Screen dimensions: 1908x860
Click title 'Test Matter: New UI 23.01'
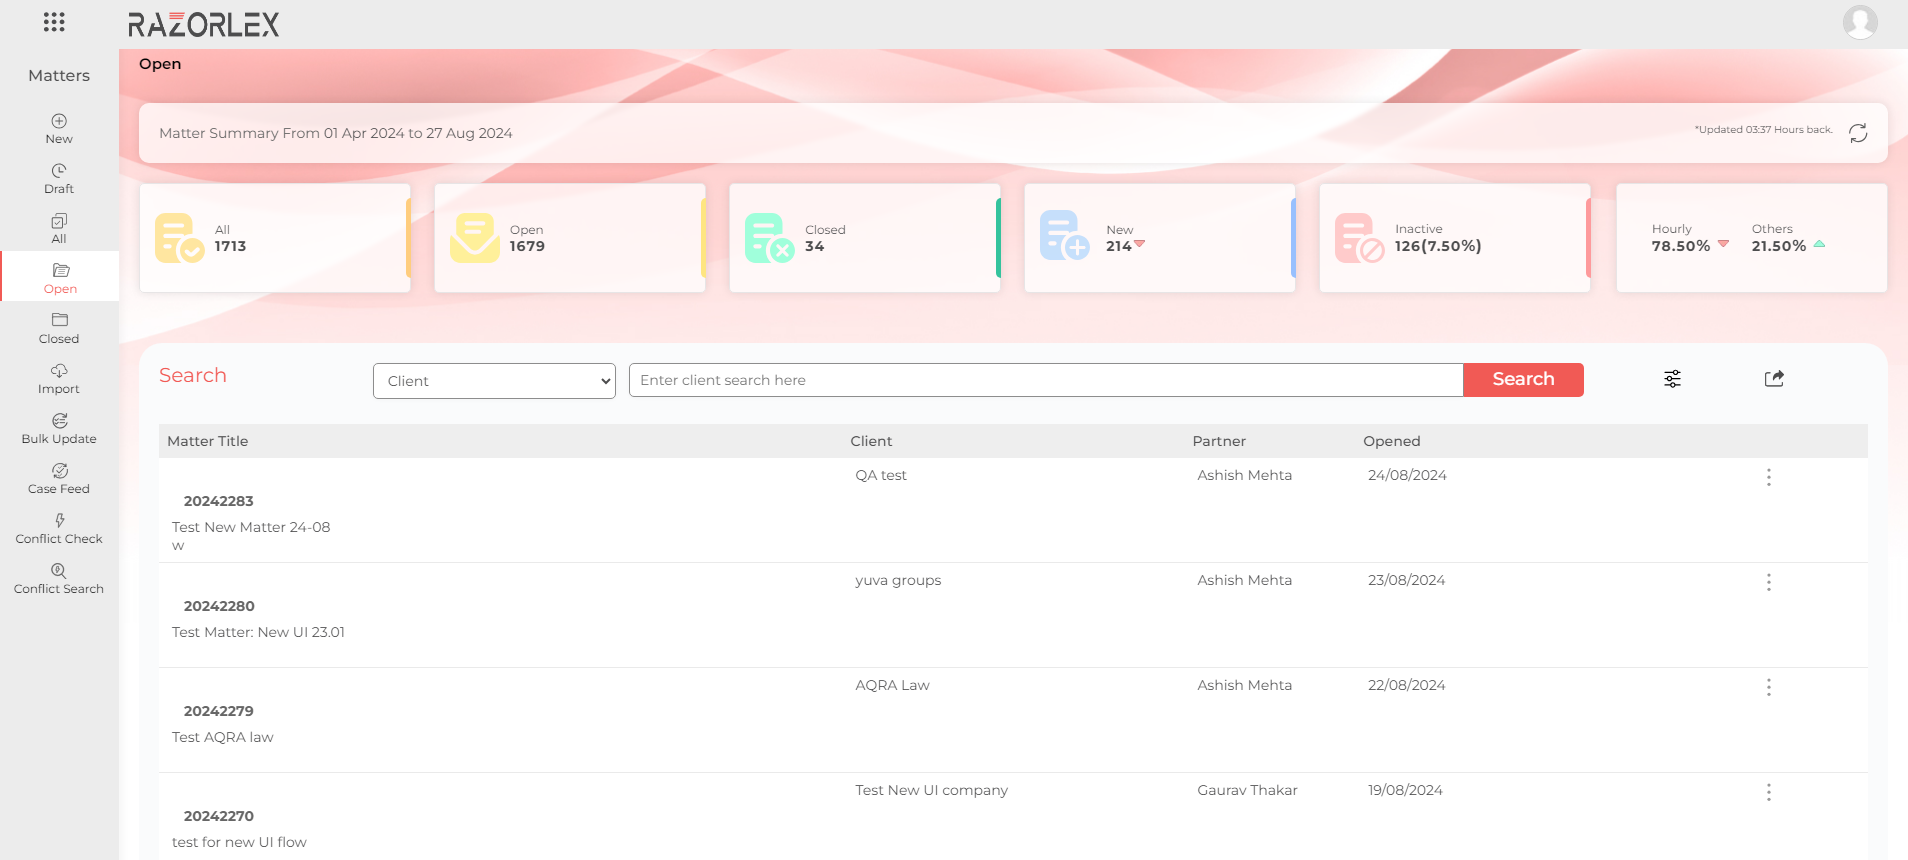point(258,632)
